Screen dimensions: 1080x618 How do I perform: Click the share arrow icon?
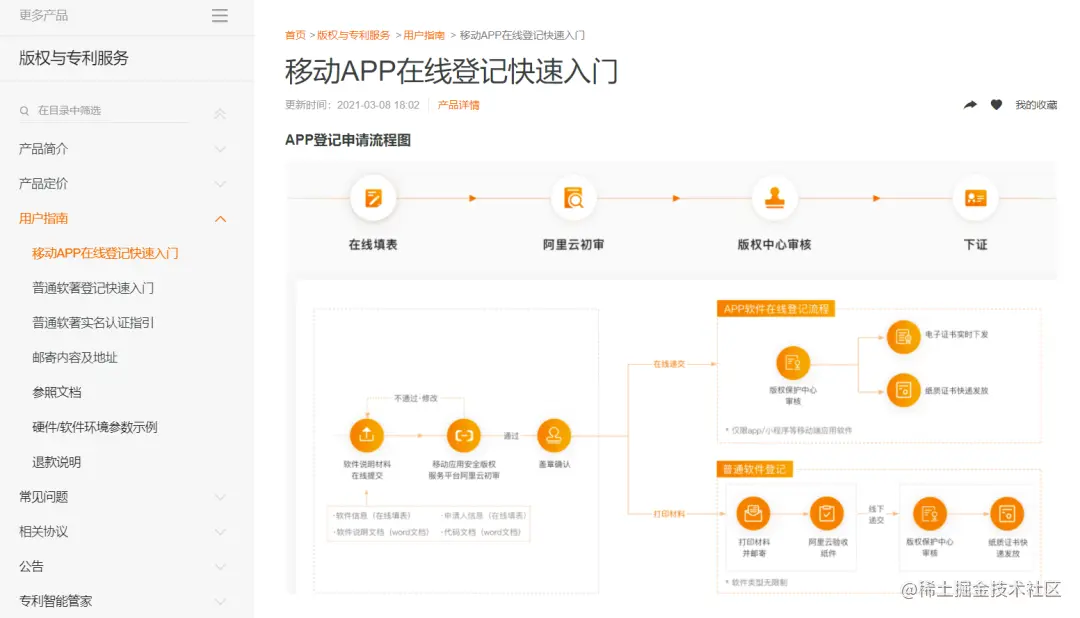coord(970,105)
